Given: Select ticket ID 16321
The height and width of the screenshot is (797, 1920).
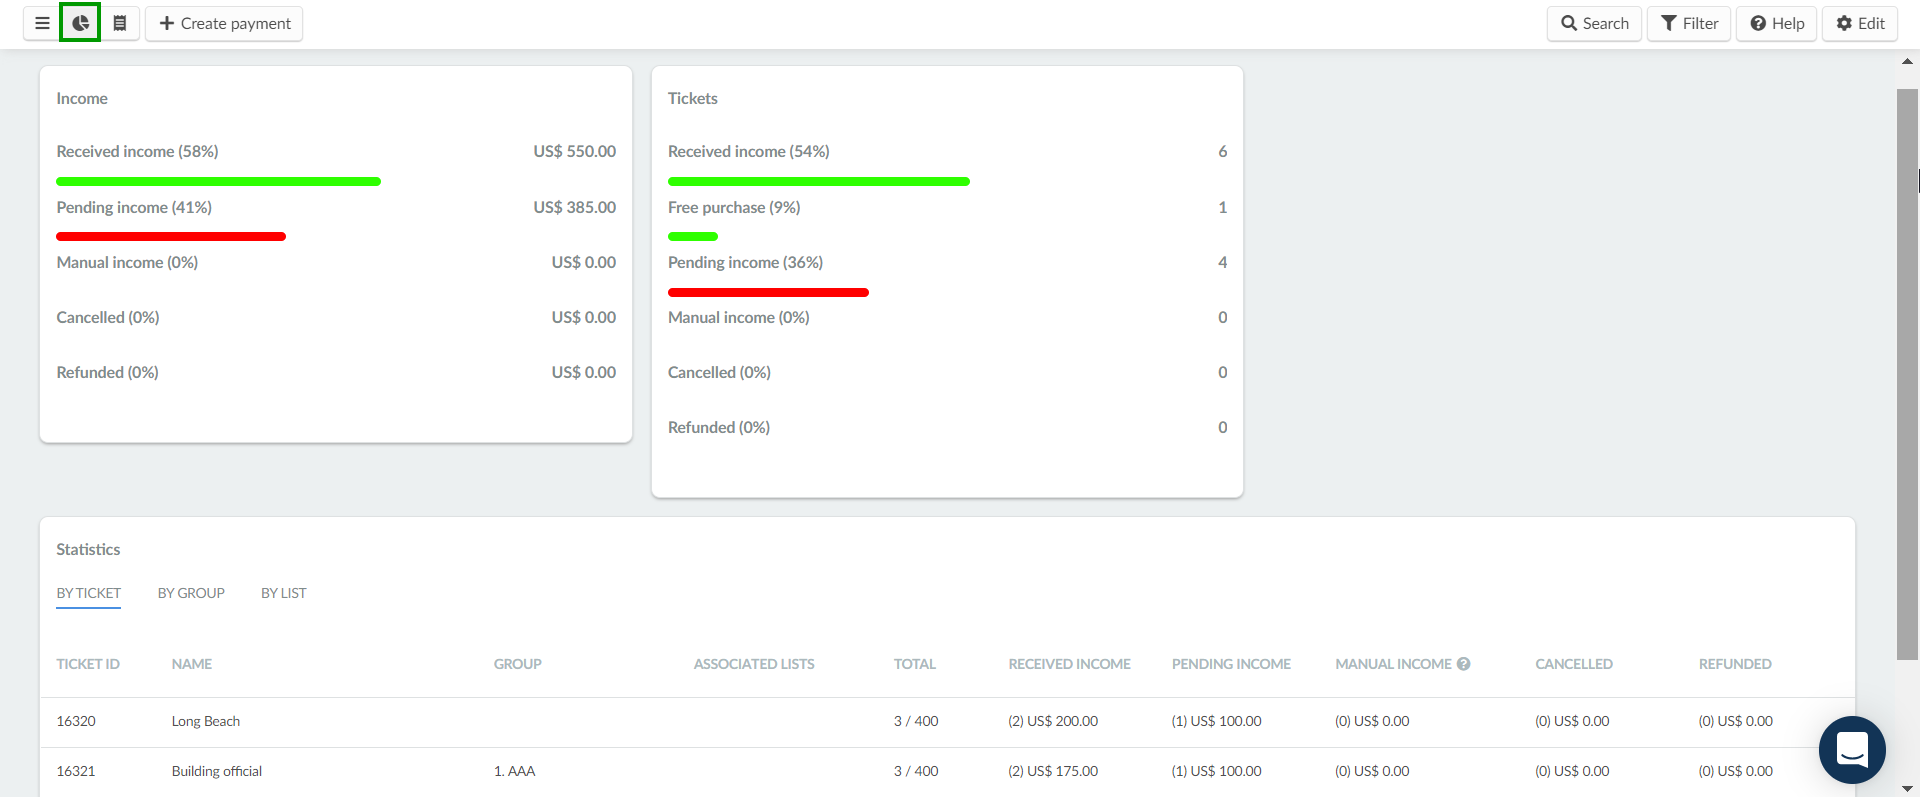Looking at the screenshot, I should click(76, 771).
